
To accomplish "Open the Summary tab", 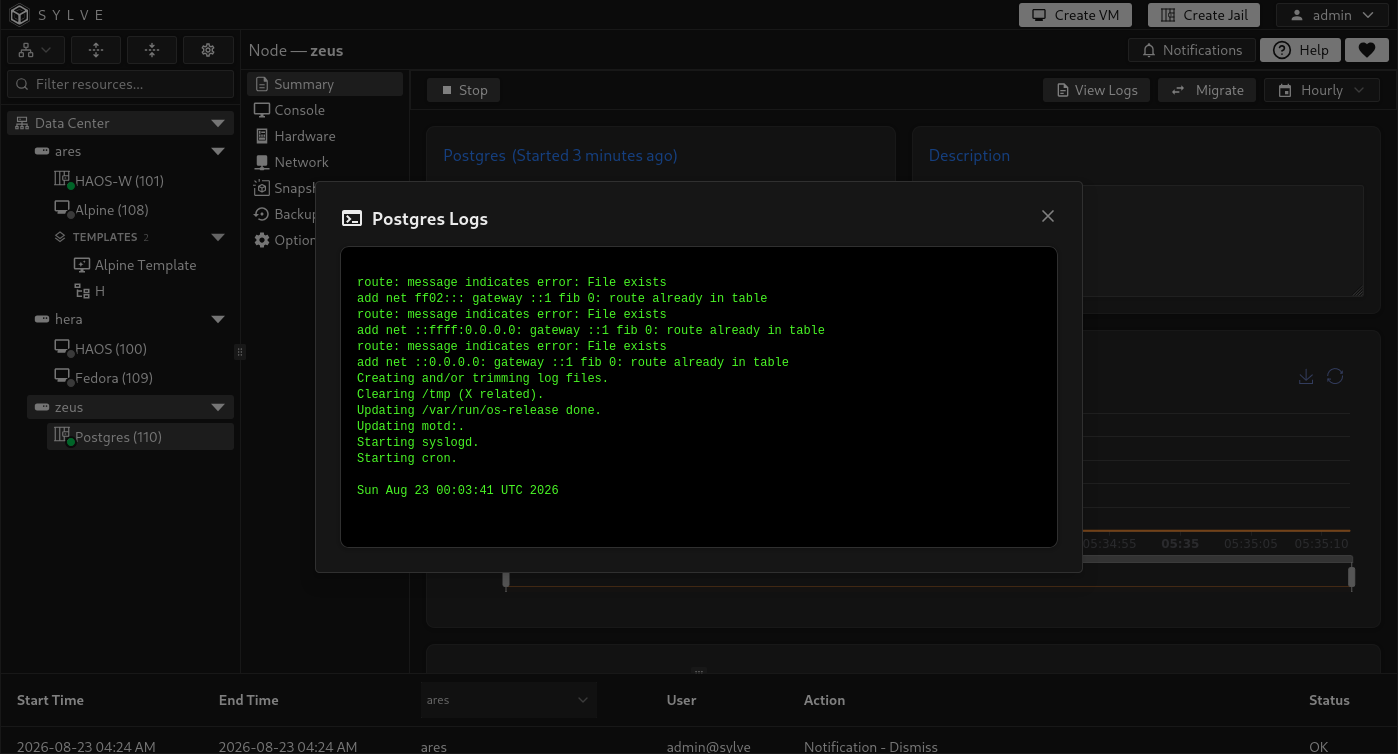I will 325,84.
